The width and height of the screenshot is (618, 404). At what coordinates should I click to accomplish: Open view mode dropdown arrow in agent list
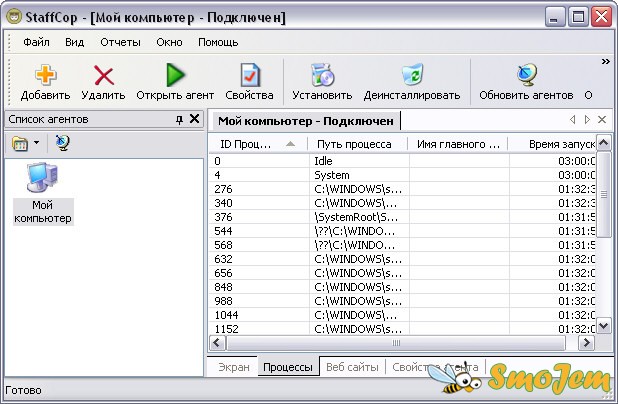click(x=37, y=142)
